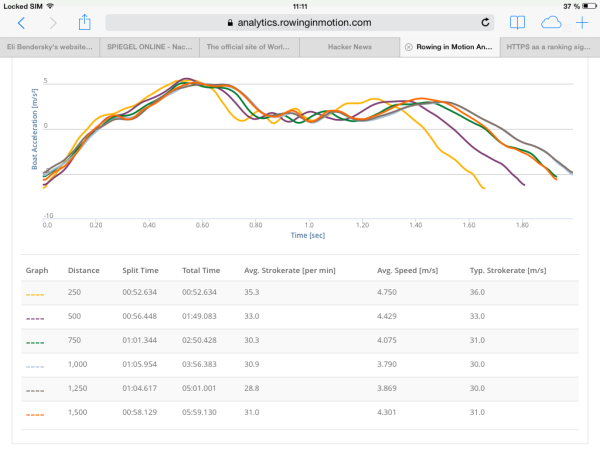Screen dimensions: 600x450
Task: Click total time 05:01.001
Action: [199, 388]
